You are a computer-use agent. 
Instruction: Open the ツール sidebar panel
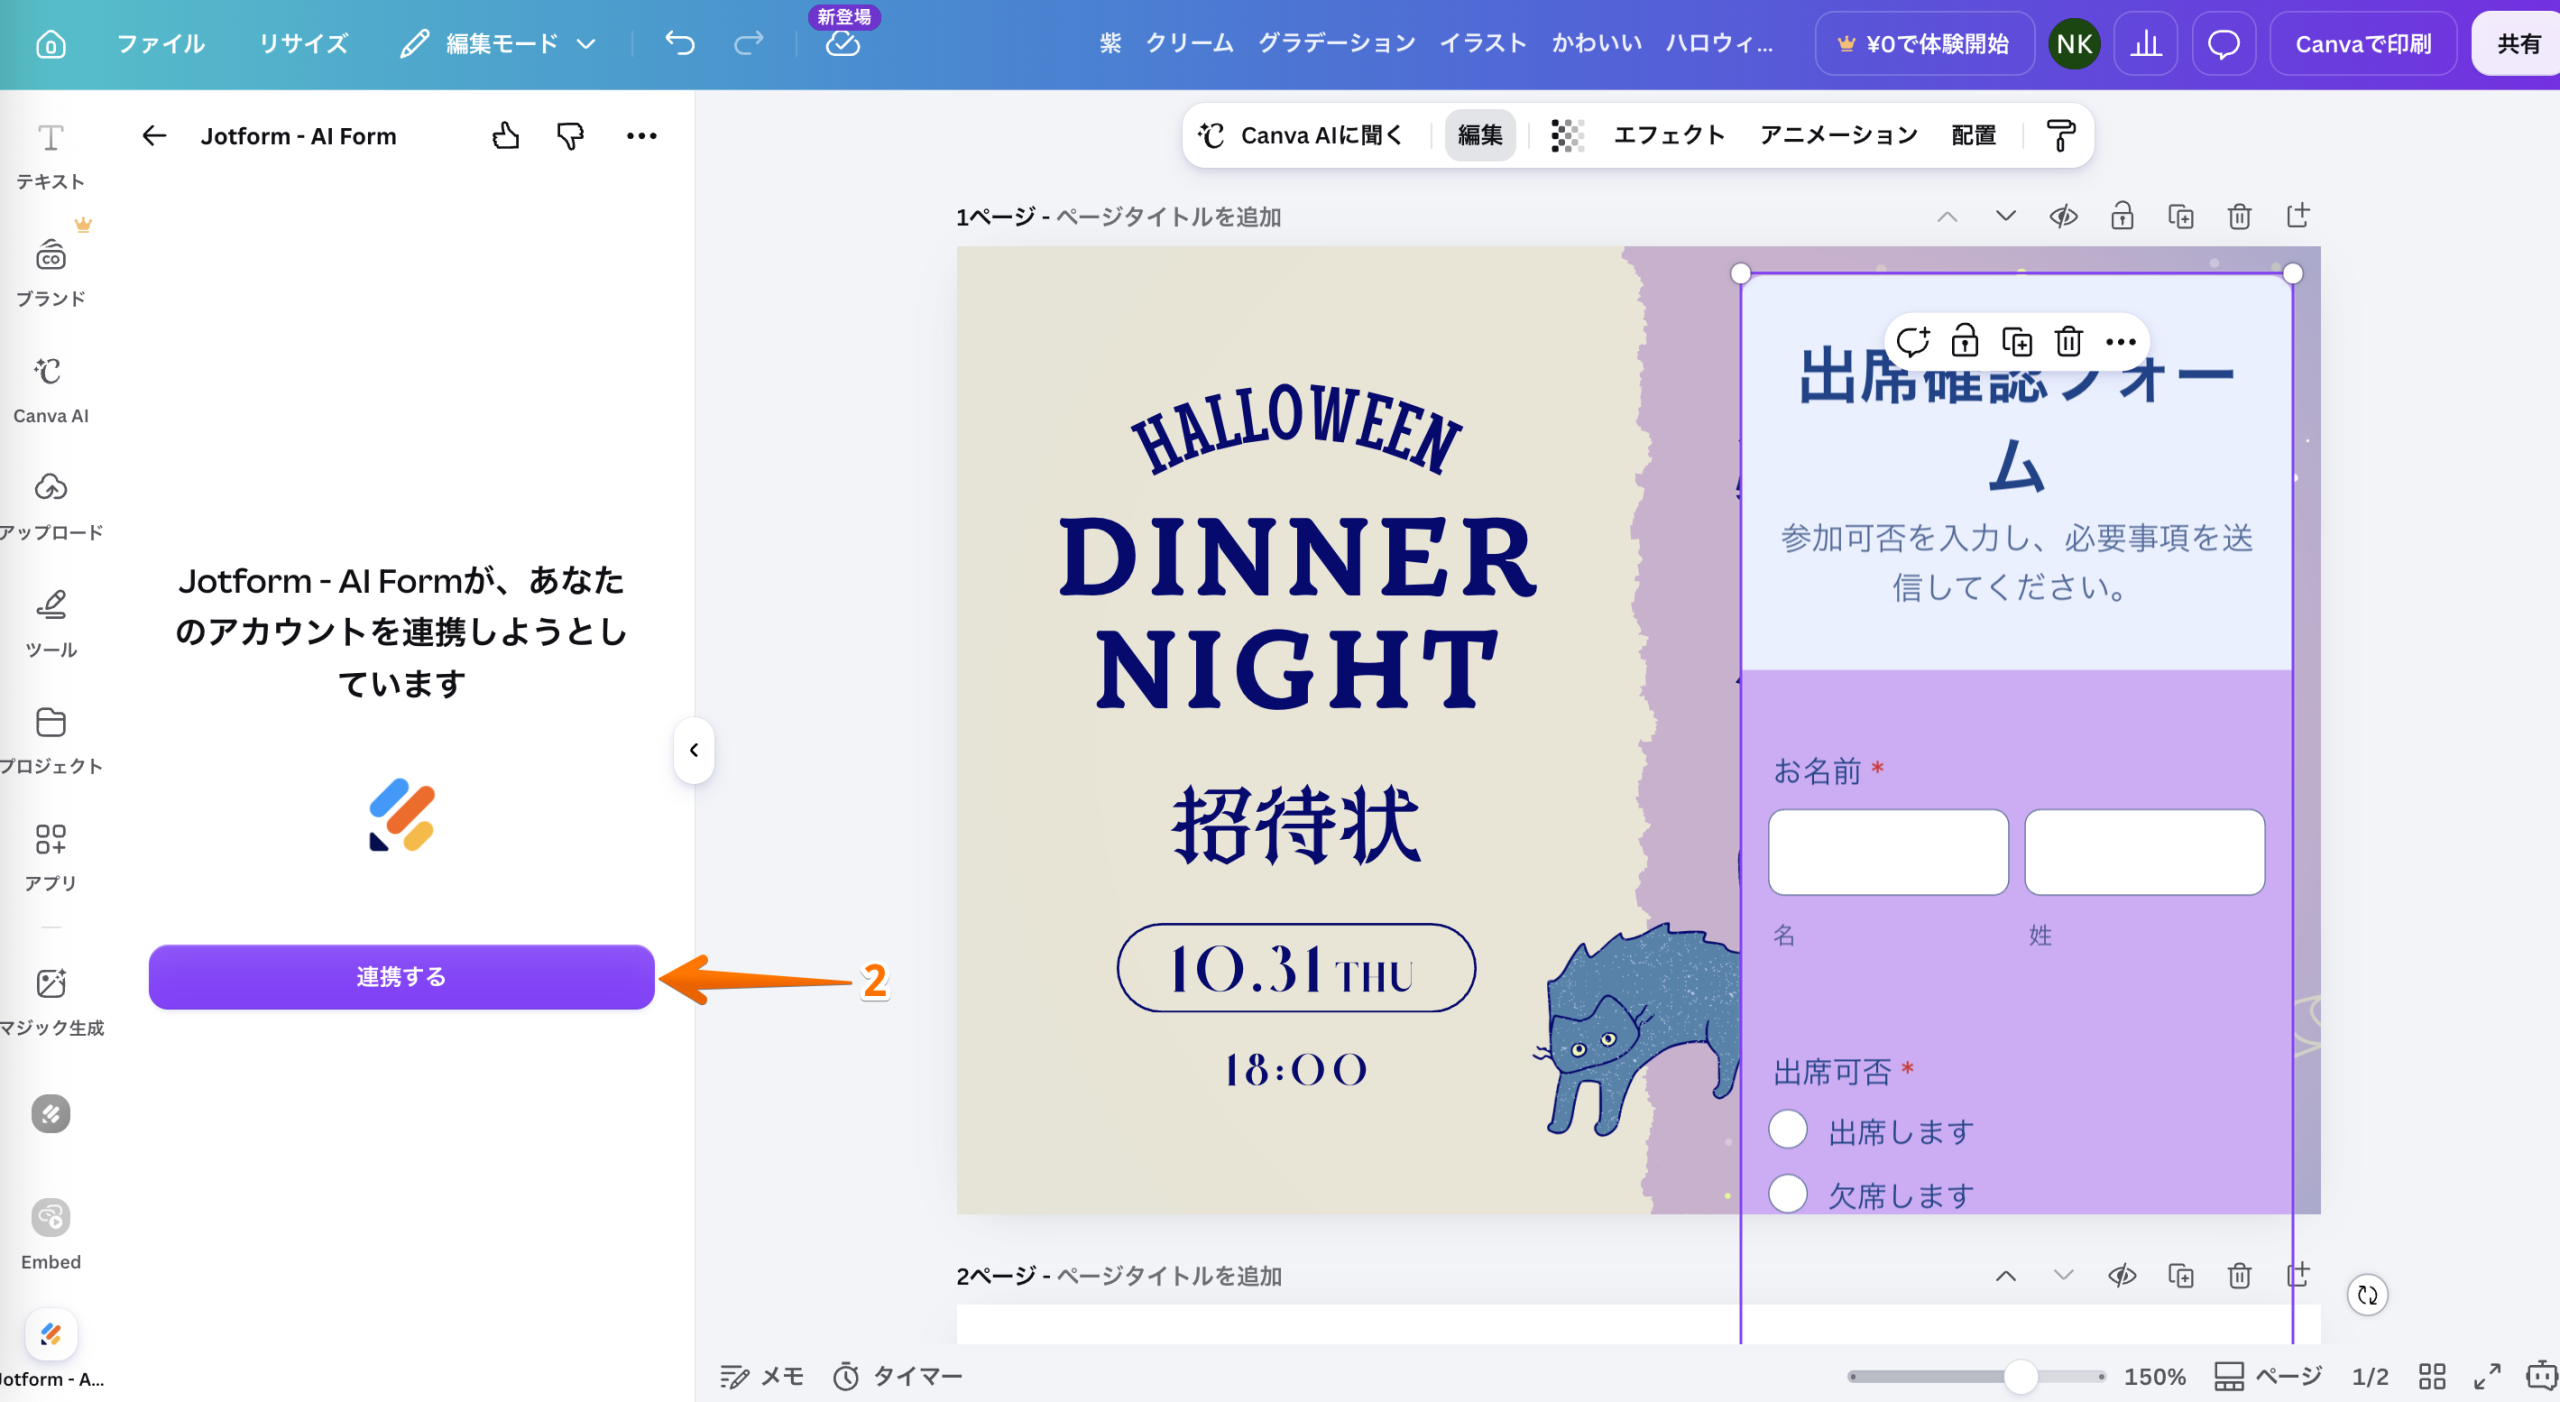click(x=50, y=624)
